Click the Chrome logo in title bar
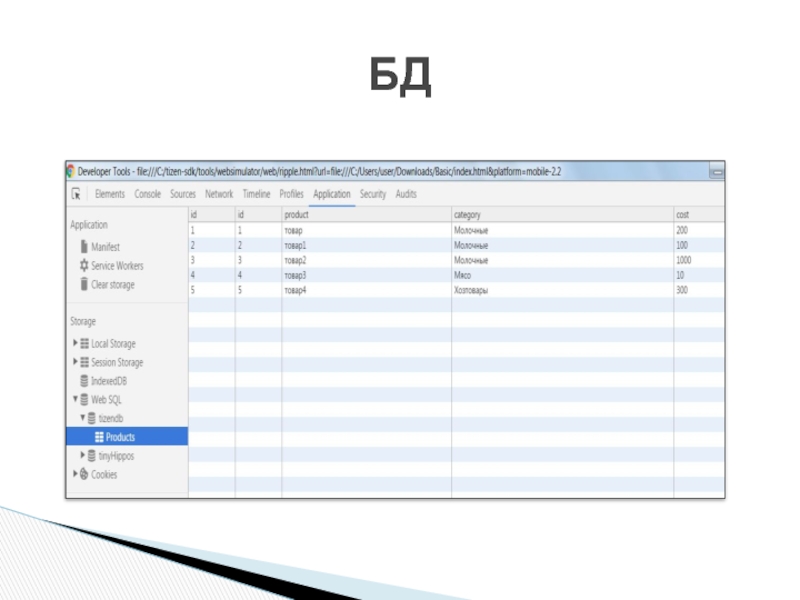The height and width of the screenshot is (600, 800). [70, 171]
